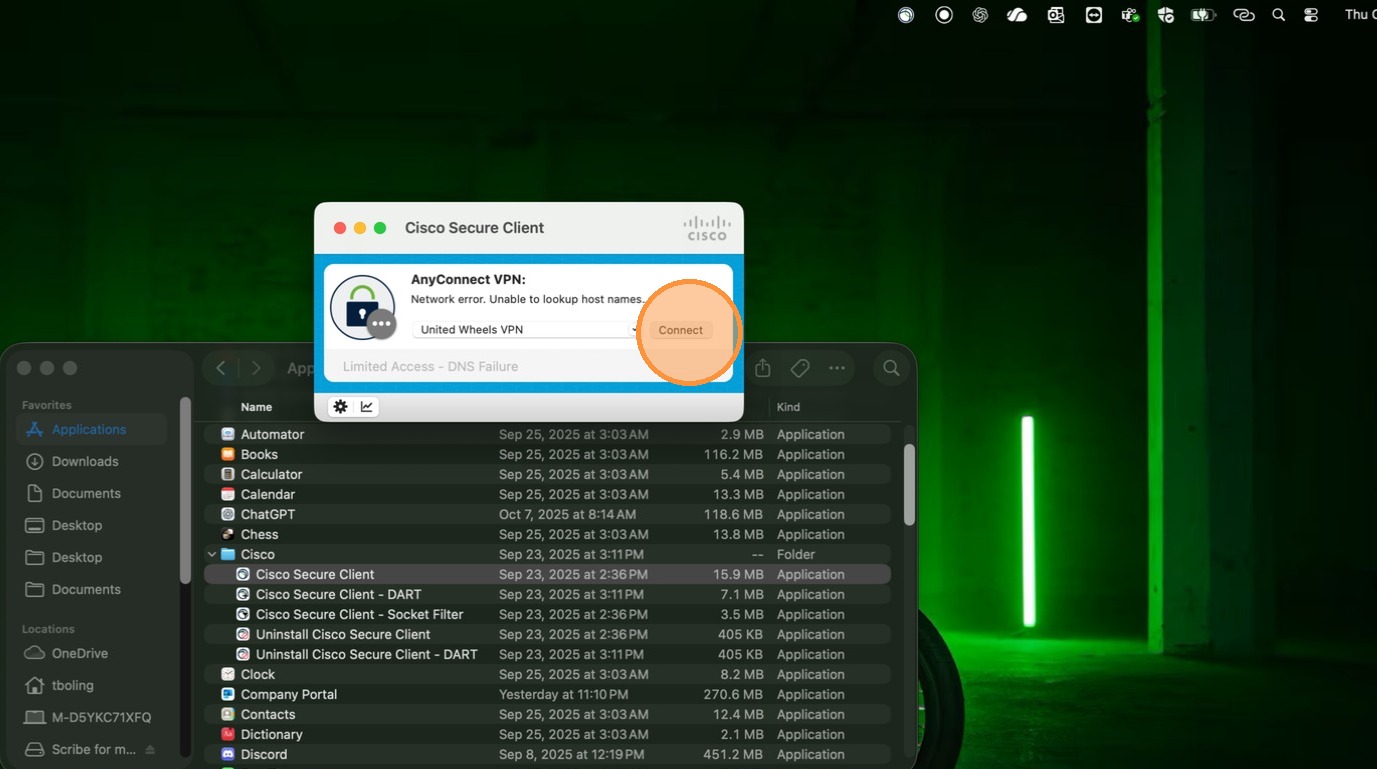Open Control Center in menu bar
The height and width of the screenshot is (769, 1377).
(1311, 15)
